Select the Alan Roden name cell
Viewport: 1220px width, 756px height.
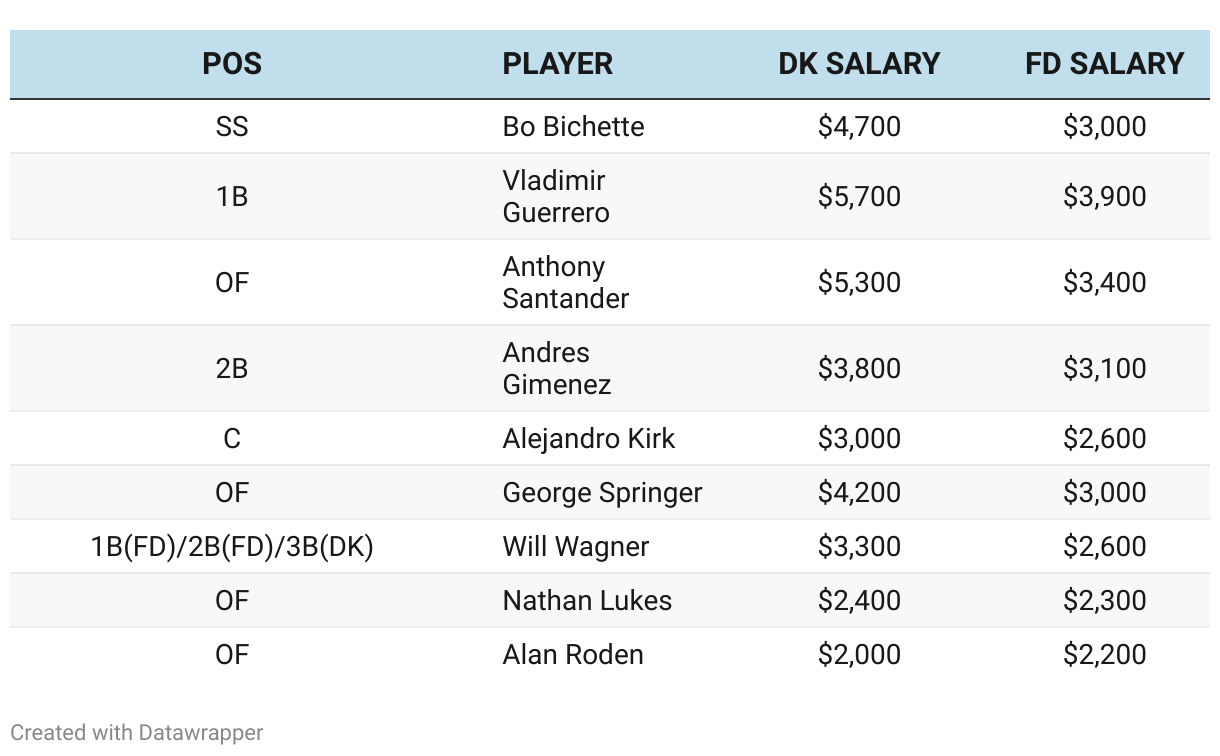click(x=573, y=655)
